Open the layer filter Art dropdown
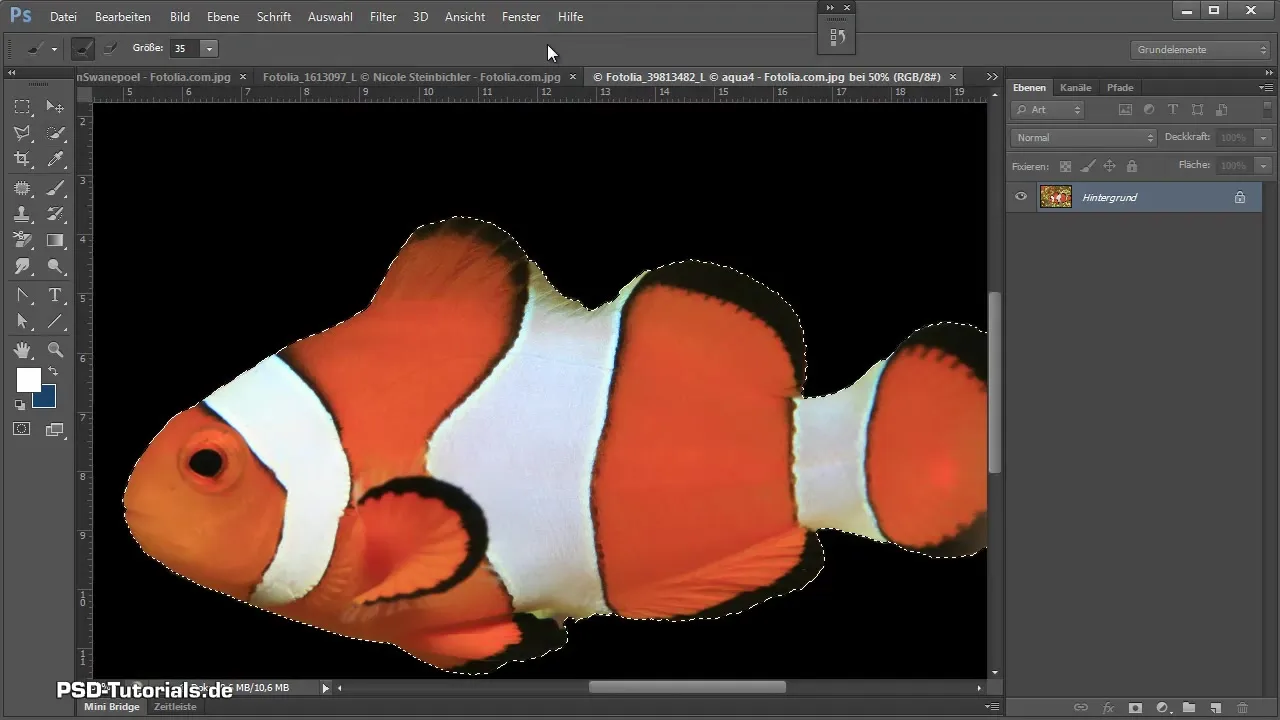 (1048, 109)
